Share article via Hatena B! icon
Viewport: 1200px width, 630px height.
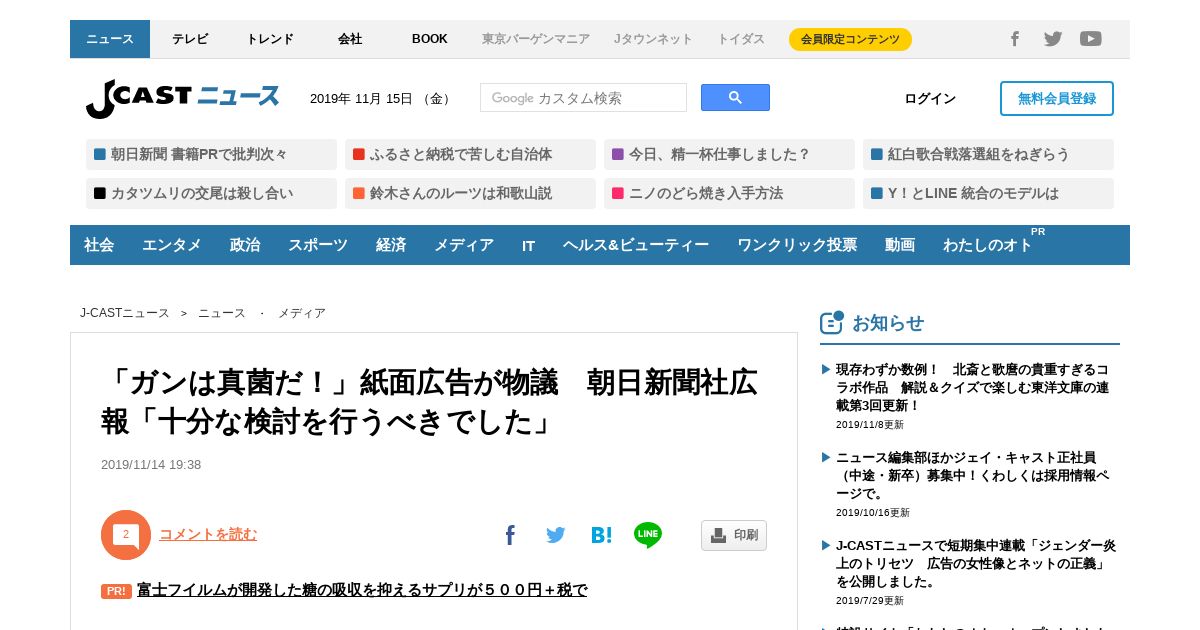click(x=601, y=535)
